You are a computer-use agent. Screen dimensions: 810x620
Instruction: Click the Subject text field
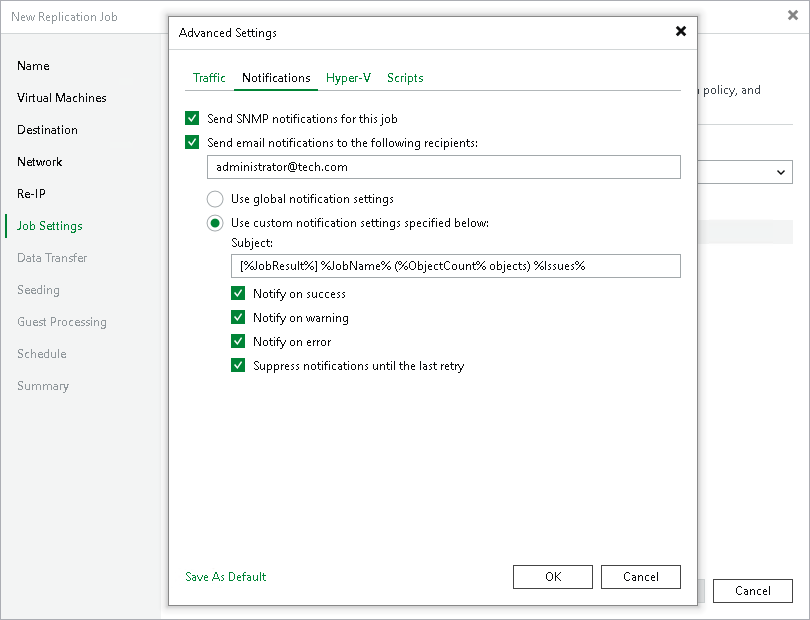pos(456,266)
